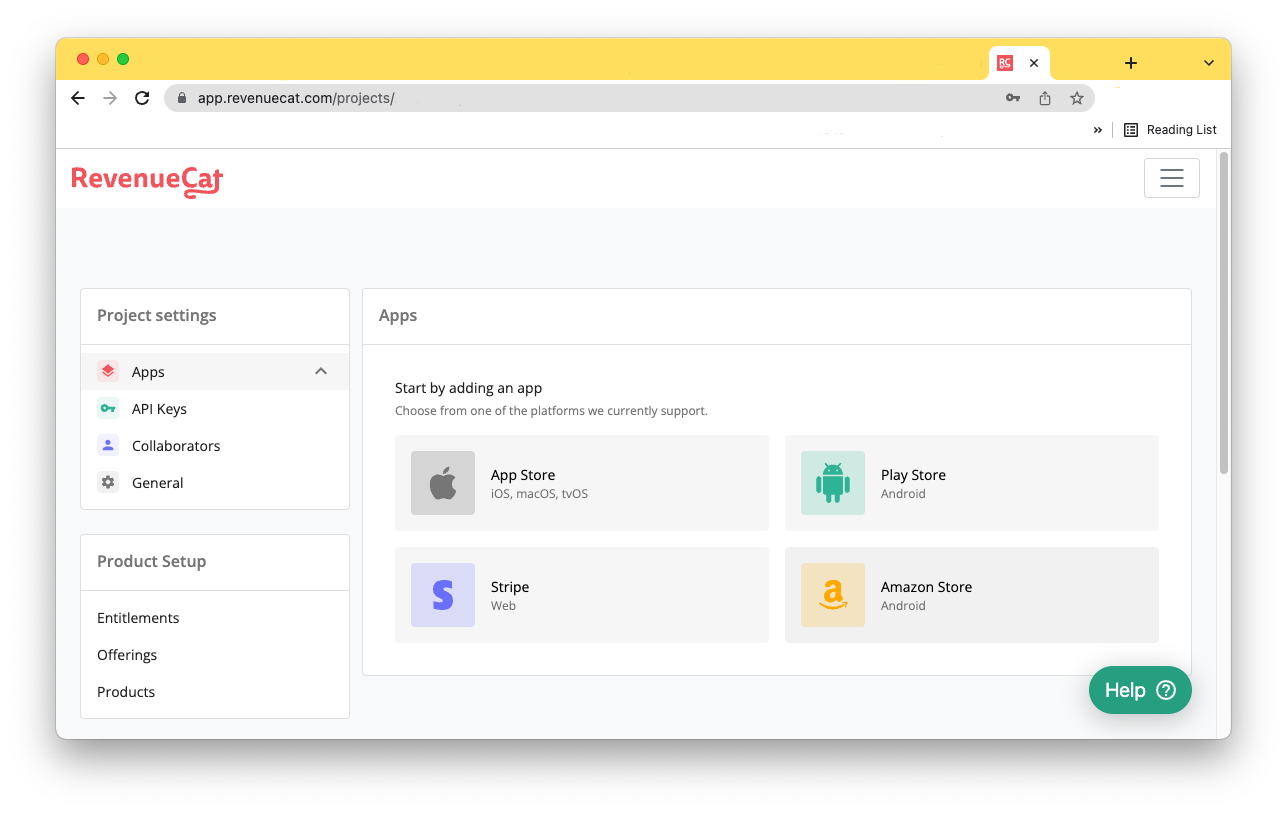Collapse the Apps section chevron
This screenshot has height=813, width=1287.
[x=321, y=371]
